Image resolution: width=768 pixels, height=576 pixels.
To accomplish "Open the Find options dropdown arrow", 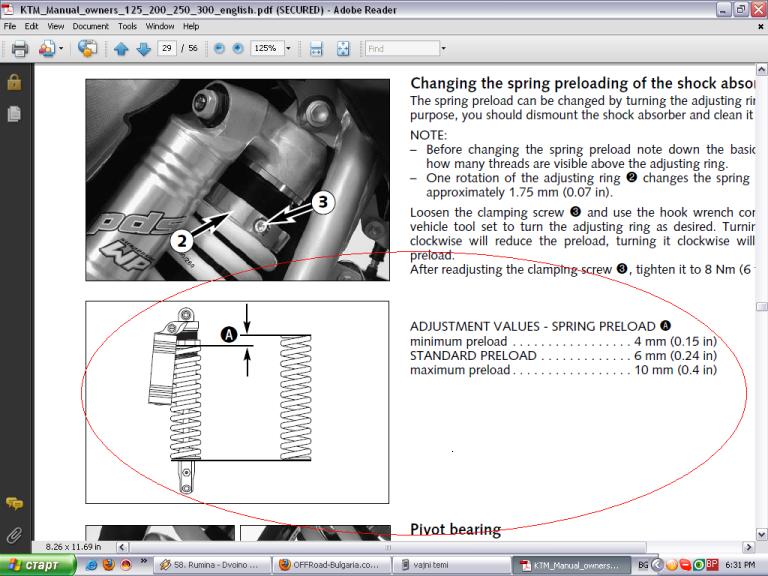I will 443,48.
